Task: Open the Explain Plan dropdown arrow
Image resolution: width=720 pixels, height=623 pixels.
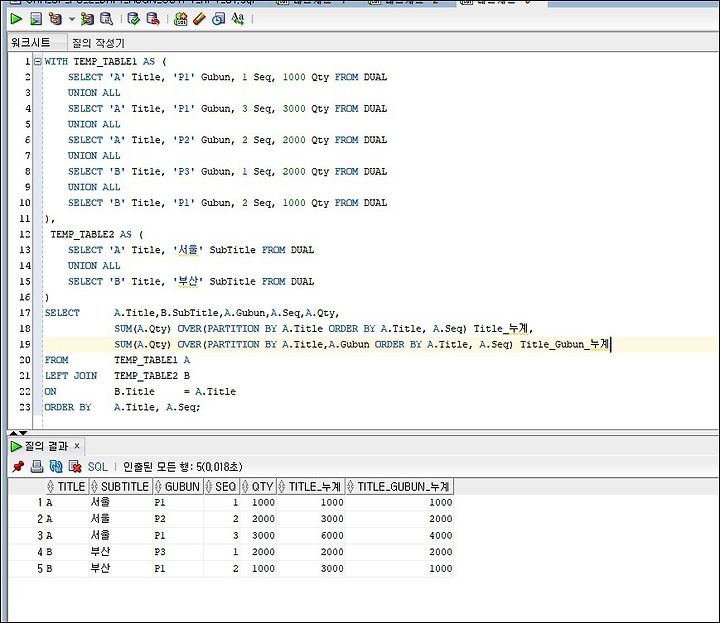Action: 72,19
